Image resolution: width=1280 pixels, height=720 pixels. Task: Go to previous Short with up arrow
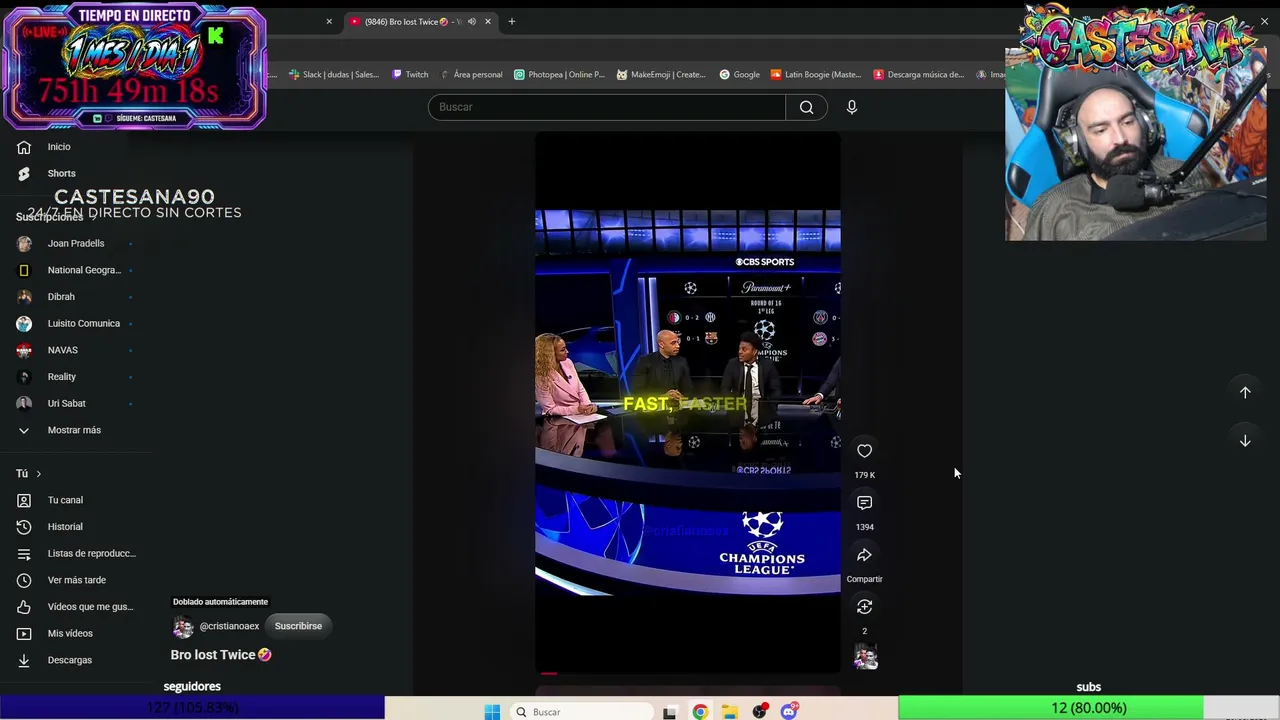[x=1245, y=393]
